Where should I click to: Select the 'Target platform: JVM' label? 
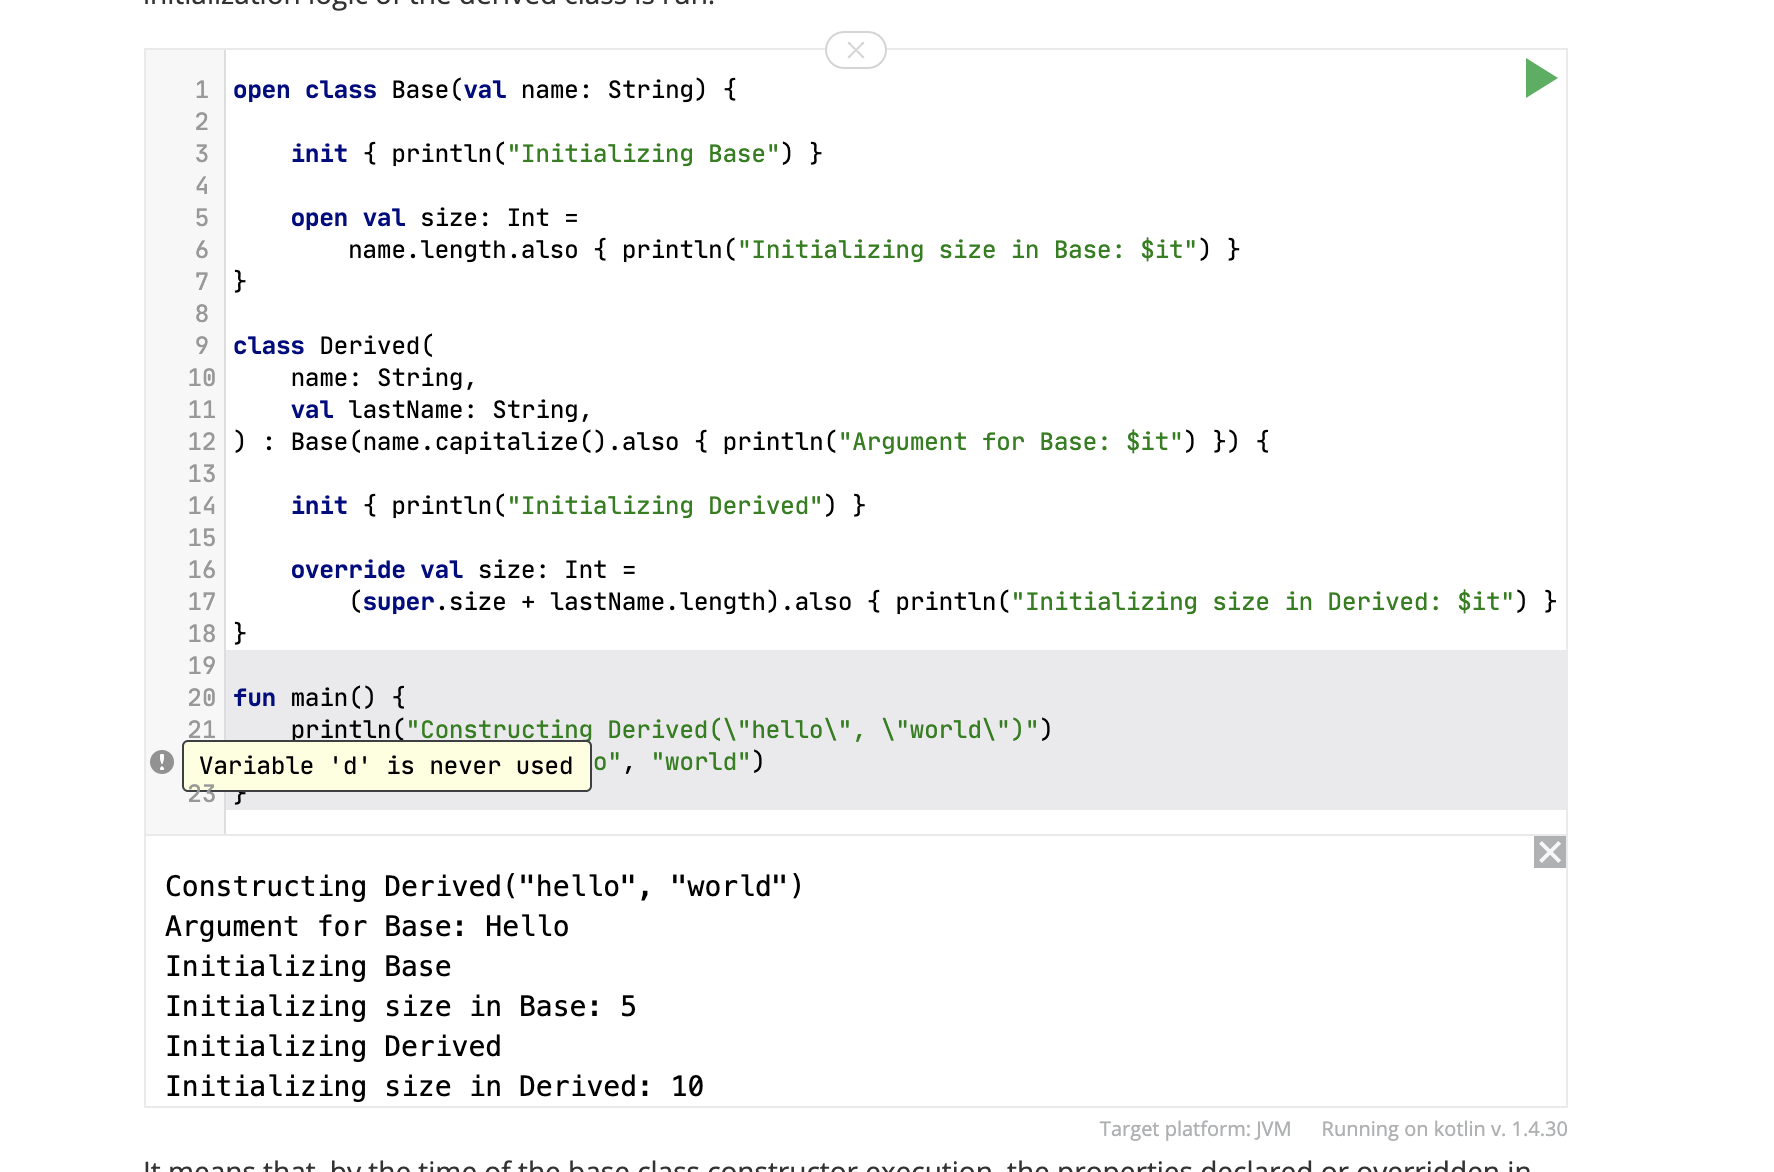point(1194,1128)
